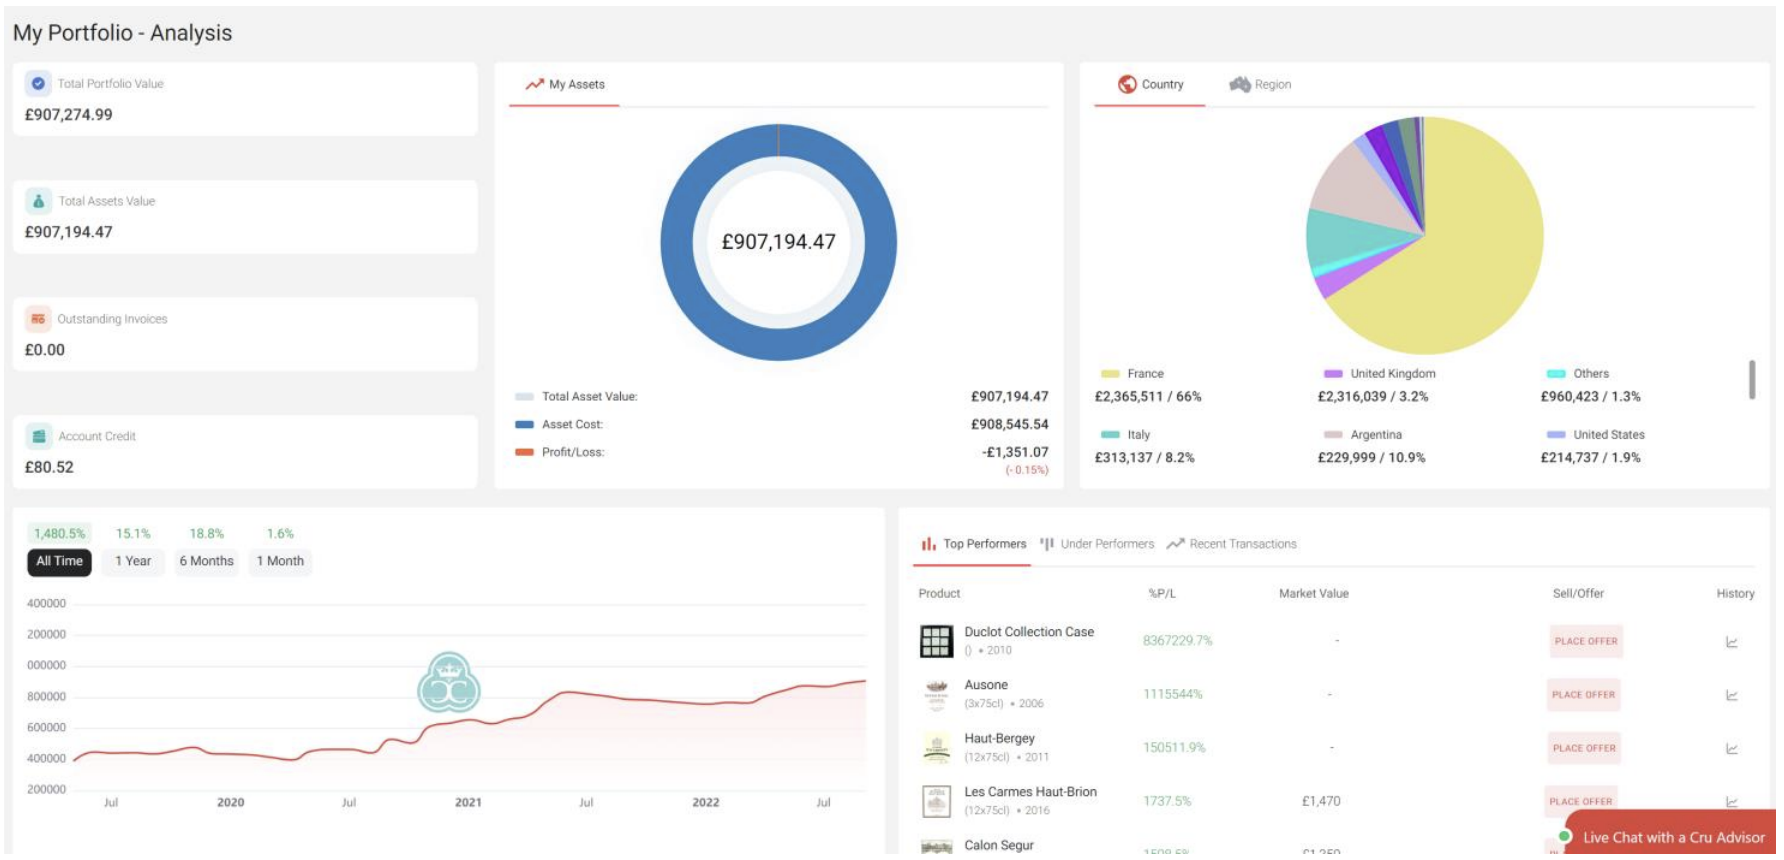The image size is (1784, 860).
Task: Place offer on Les Carmes Haut-Brion
Action: 1581,801
